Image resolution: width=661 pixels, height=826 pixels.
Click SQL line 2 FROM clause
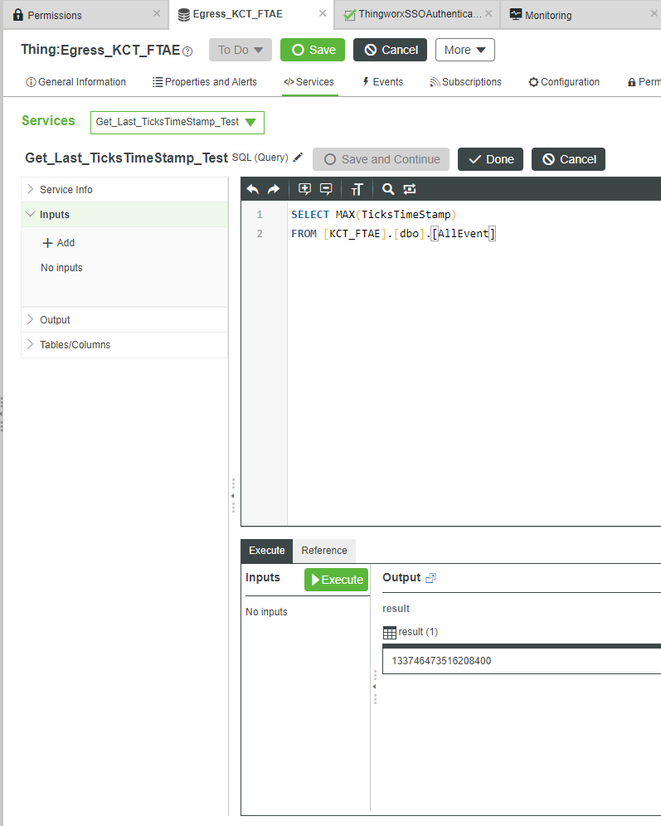click(393, 233)
